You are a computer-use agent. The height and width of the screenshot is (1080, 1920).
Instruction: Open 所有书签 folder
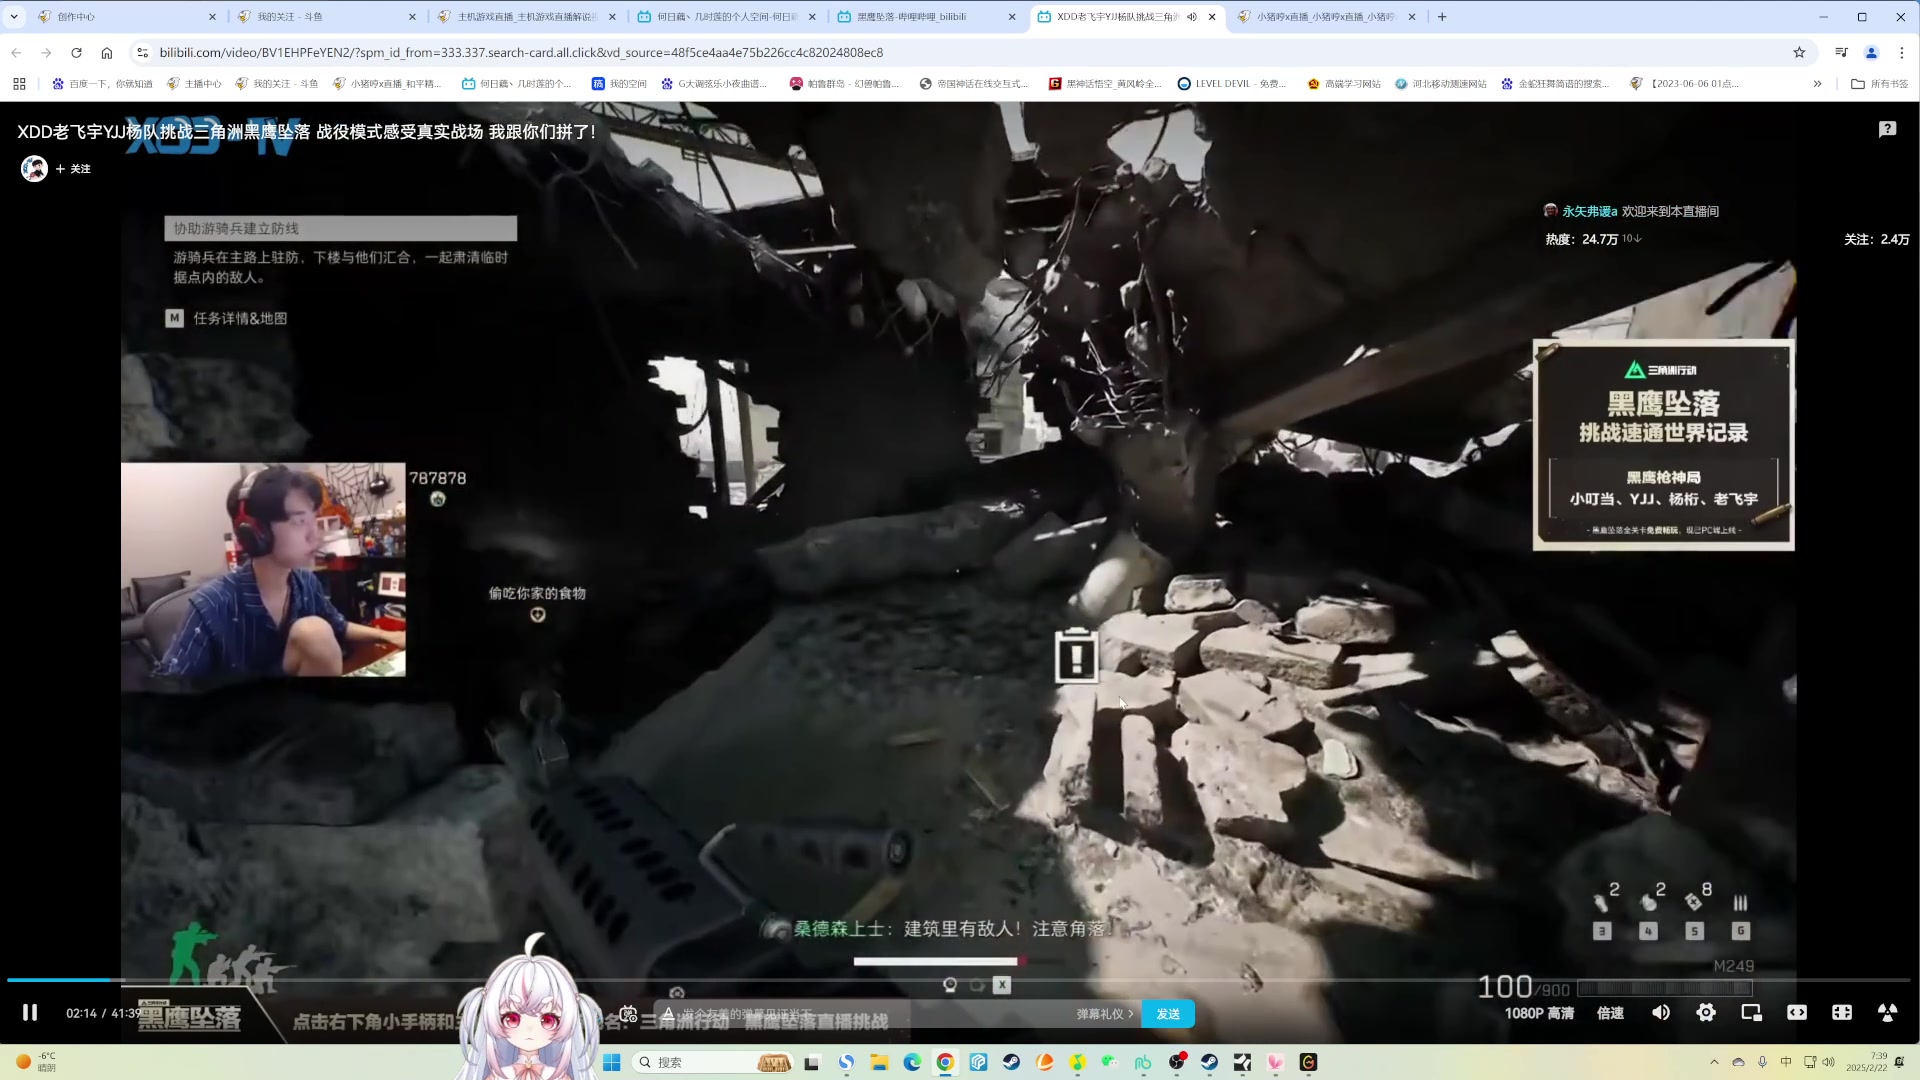[1879, 84]
